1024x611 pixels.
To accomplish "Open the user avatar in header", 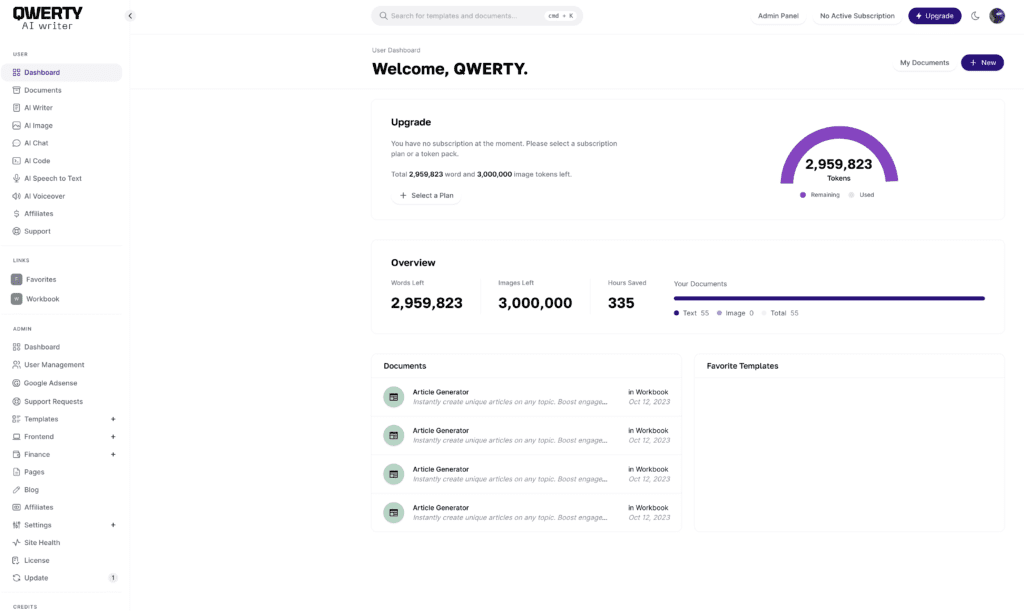I will click(997, 16).
